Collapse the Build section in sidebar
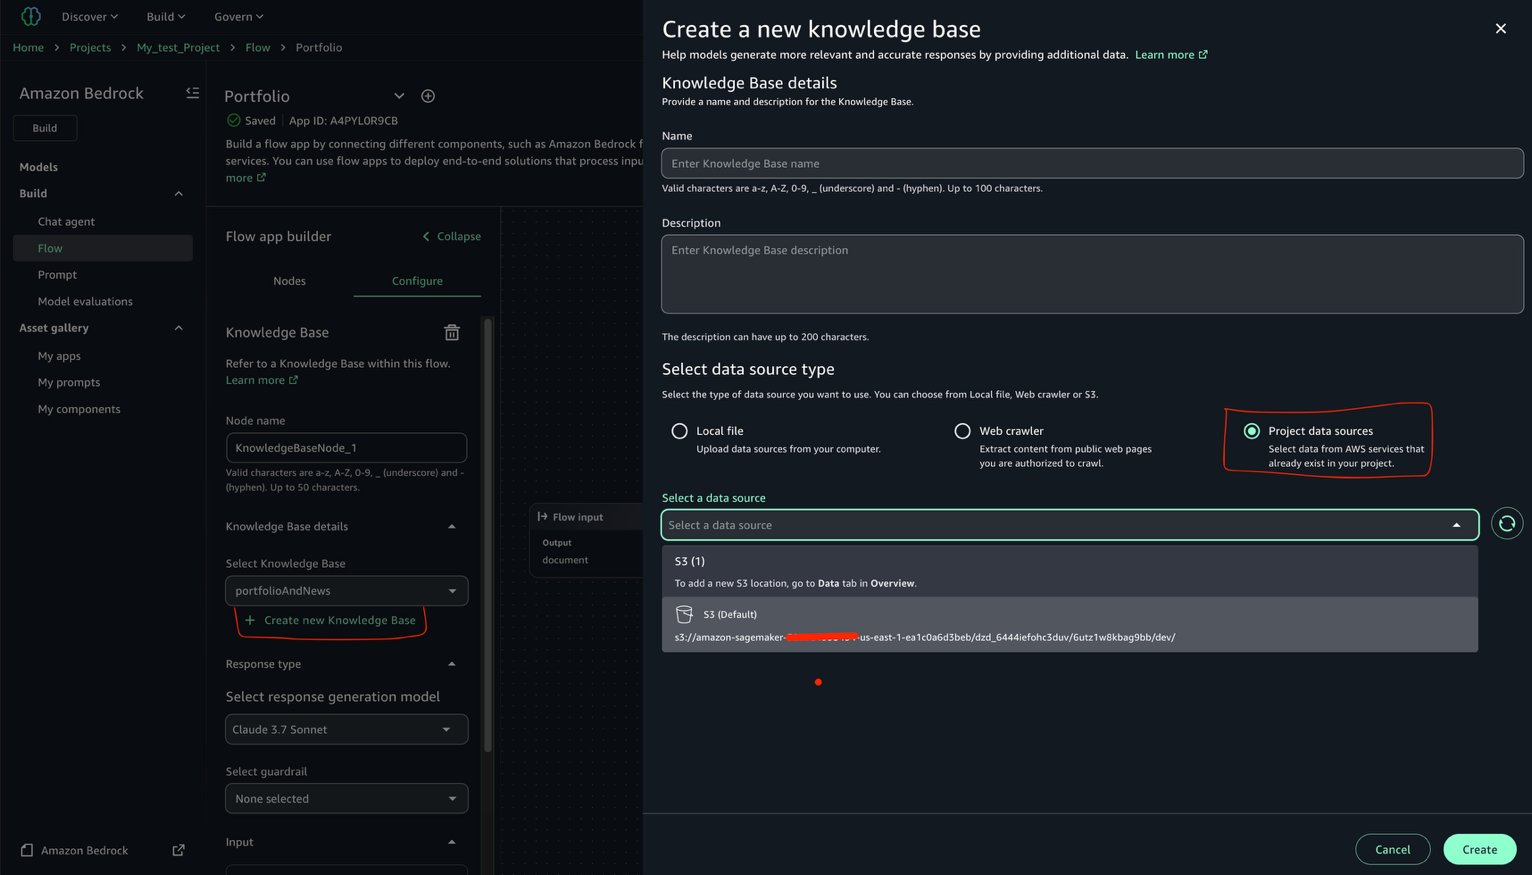Image resolution: width=1532 pixels, height=875 pixels. (x=179, y=194)
